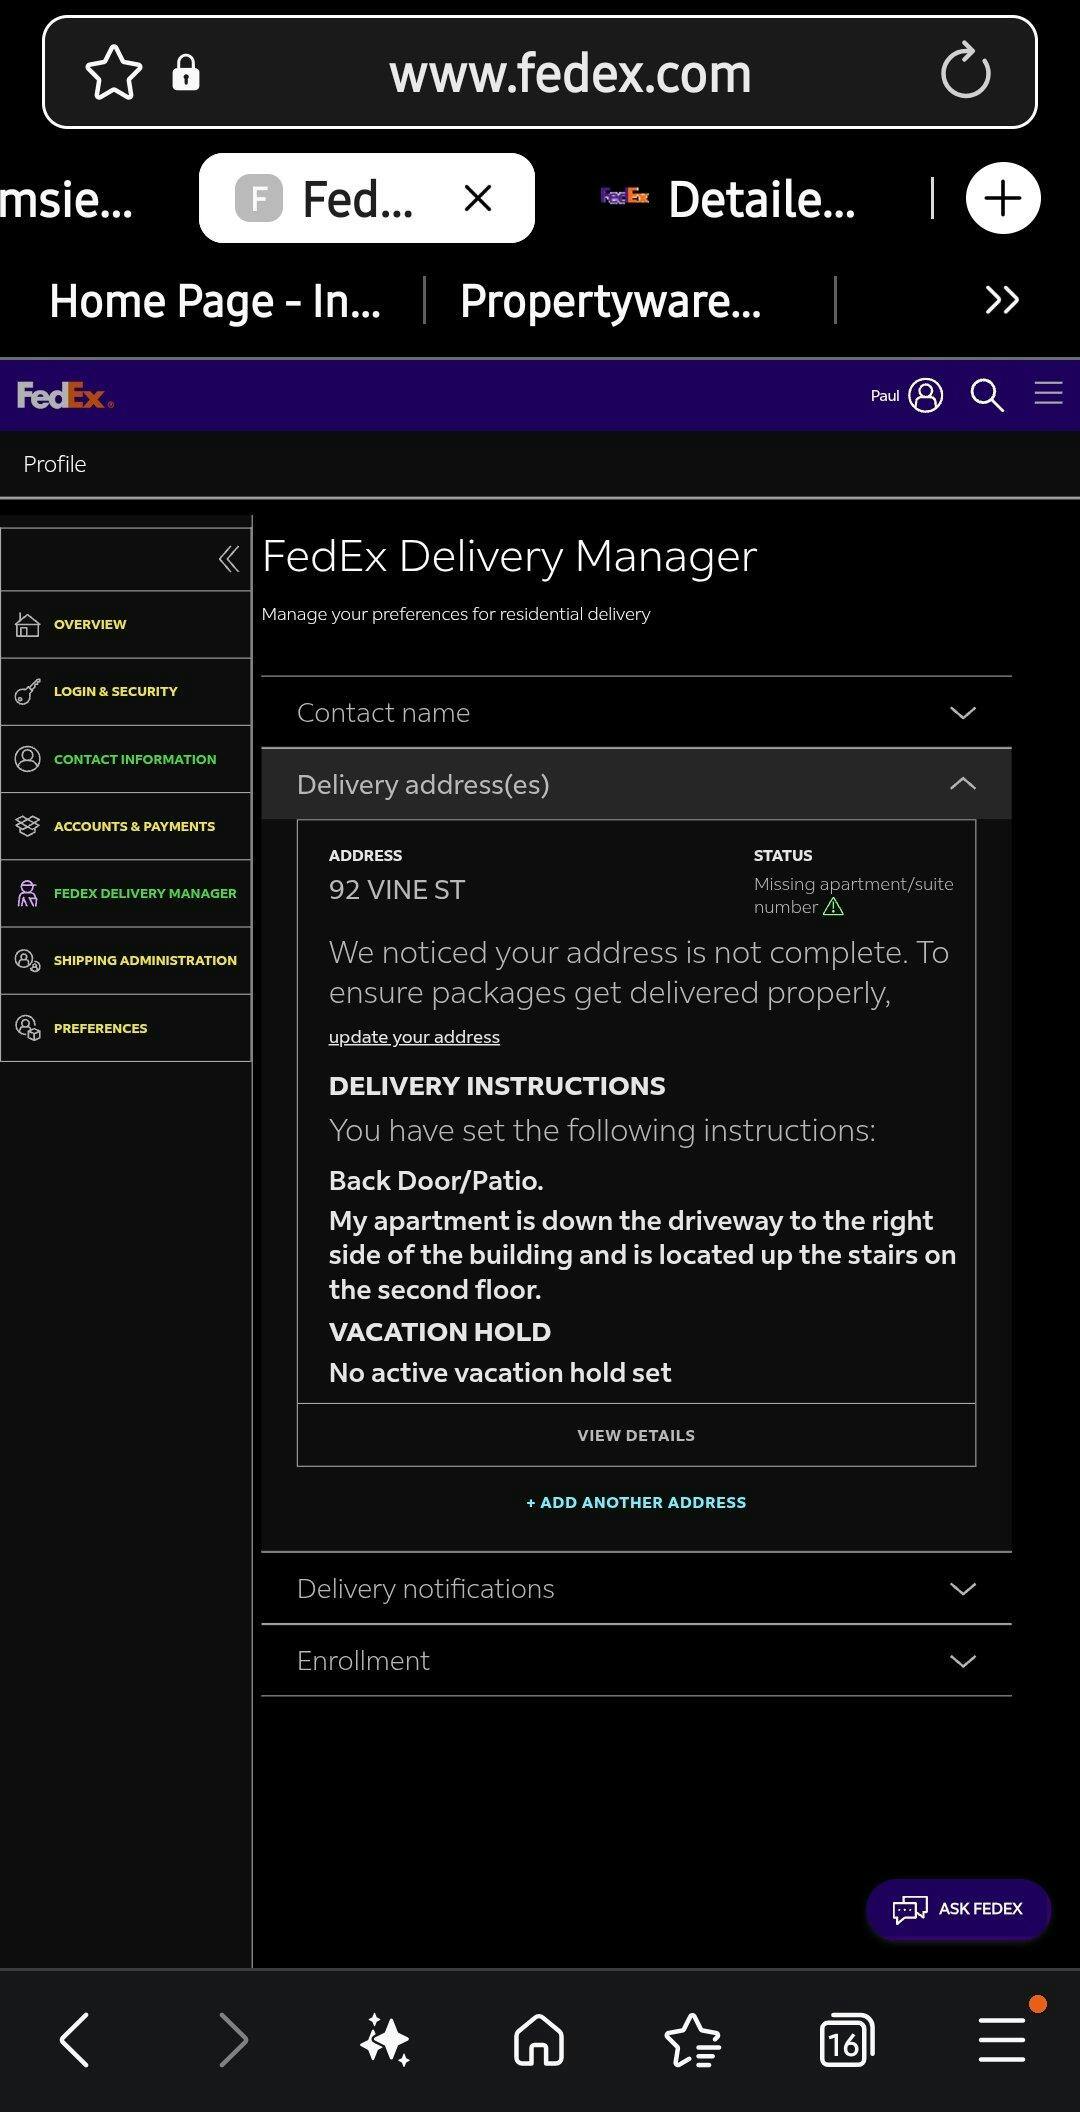The height and width of the screenshot is (2112, 1080).
Task: Open the FedEx hamburger menu
Action: pos(1047,394)
